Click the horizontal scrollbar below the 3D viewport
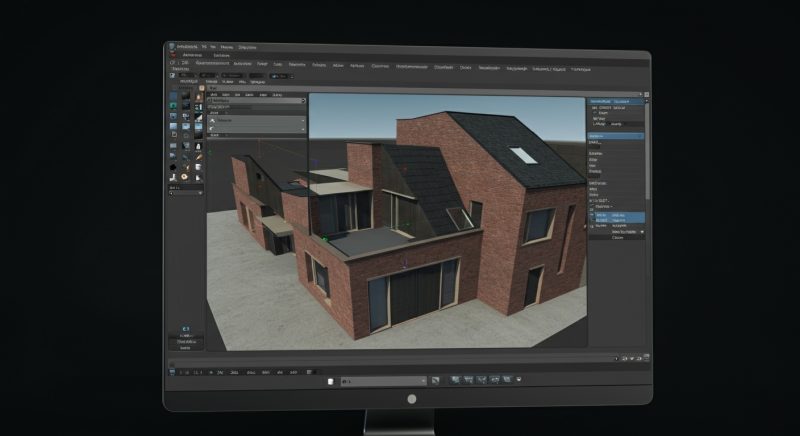This screenshot has height=436, width=800. point(393,358)
